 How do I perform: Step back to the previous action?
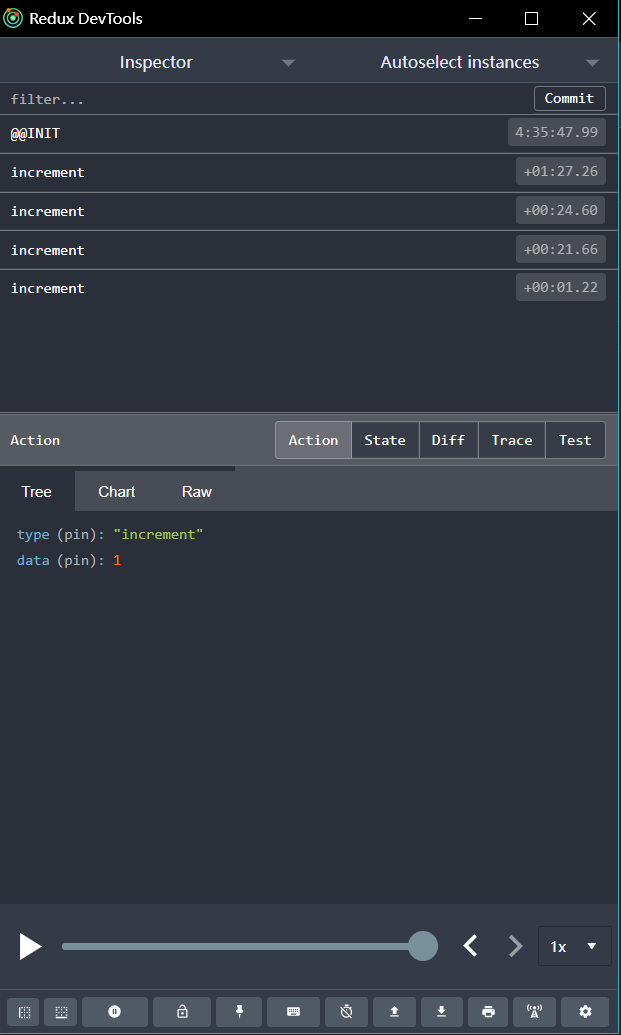[x=470, y=946]
